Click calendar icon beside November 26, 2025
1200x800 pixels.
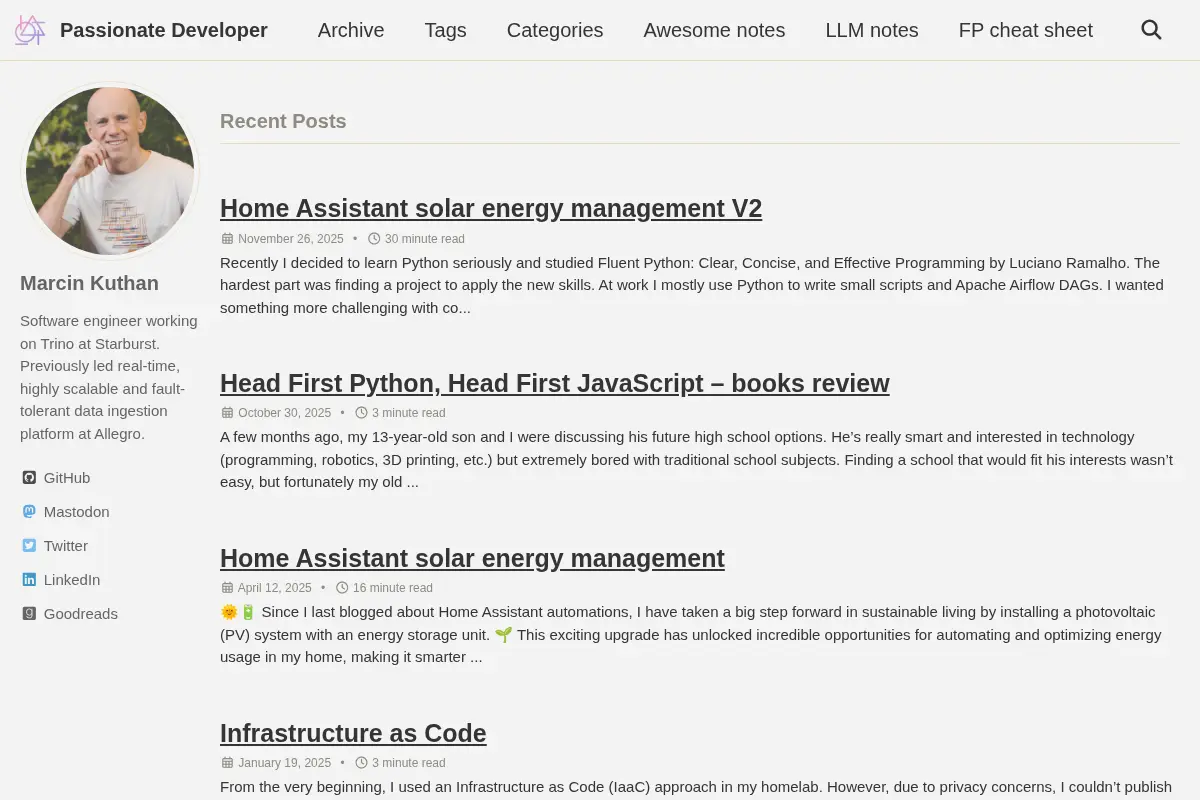(x=227, y=239)
